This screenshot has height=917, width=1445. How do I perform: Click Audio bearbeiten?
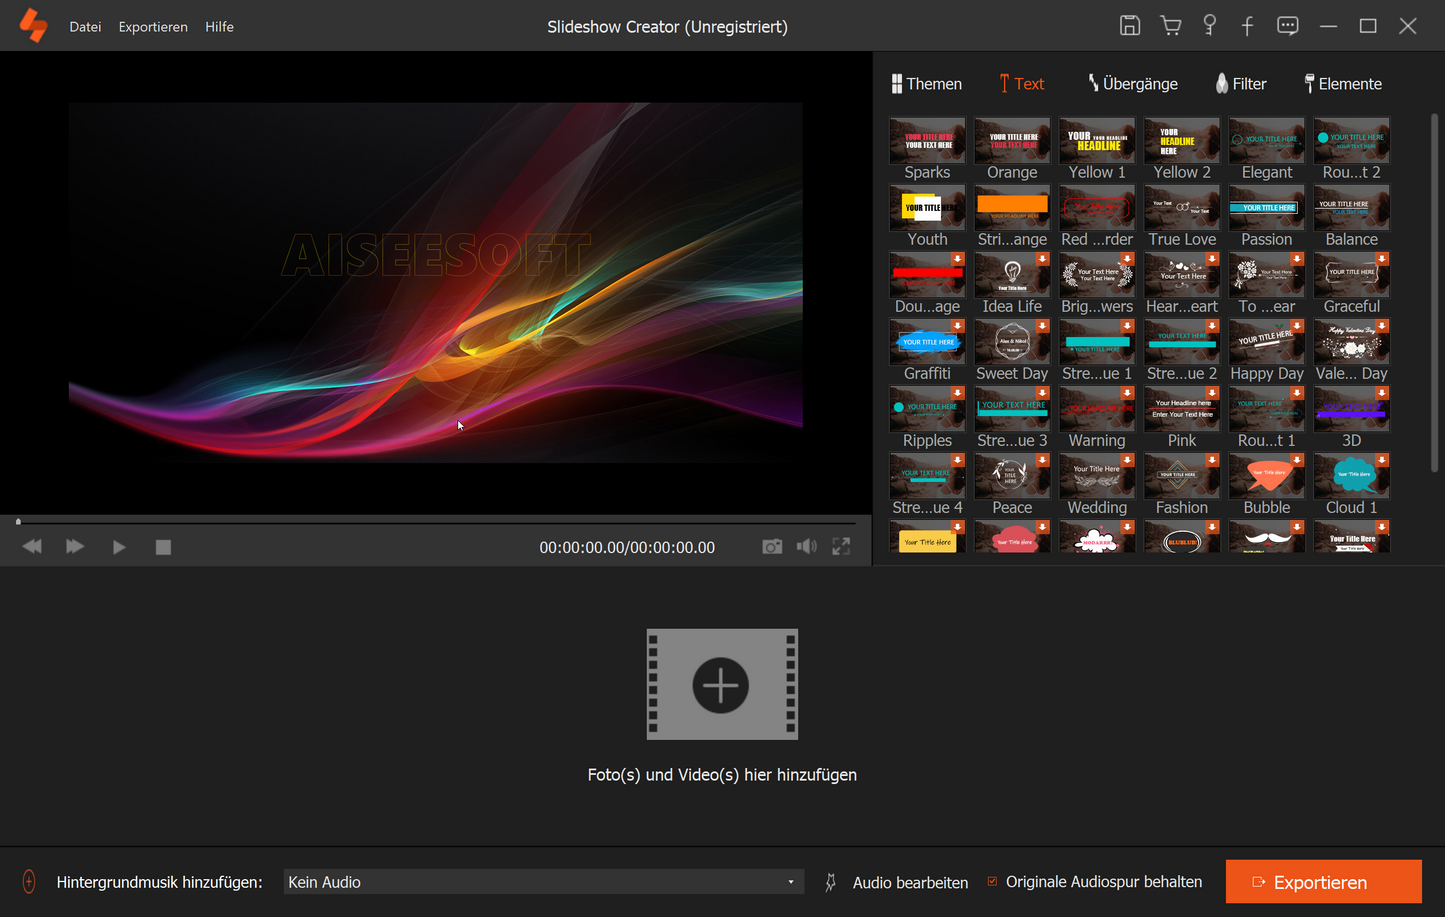(x=909, y=883)
